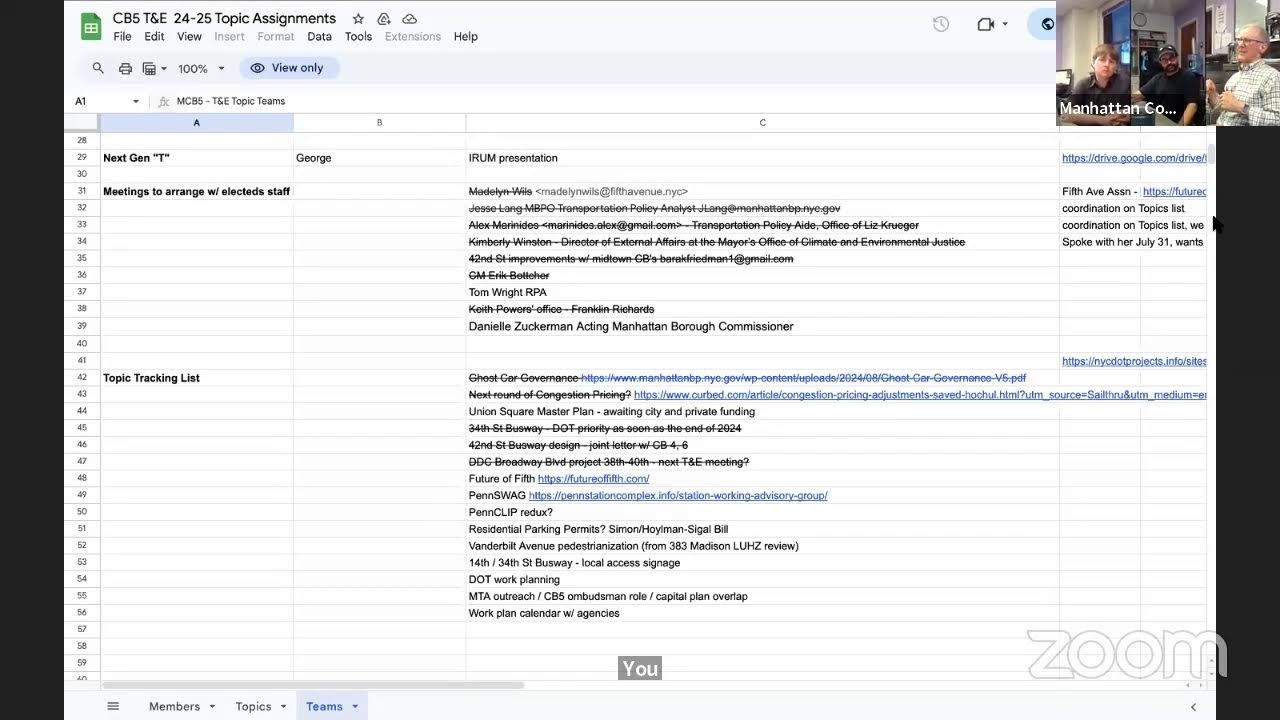
Task: Print the spreadsheet using the printer icon
Action: (125, 68)
